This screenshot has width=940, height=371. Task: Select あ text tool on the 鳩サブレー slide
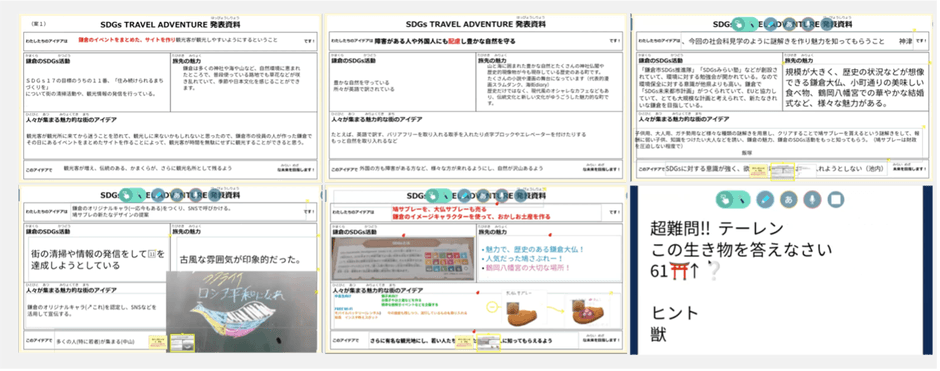tap(483, 196)
